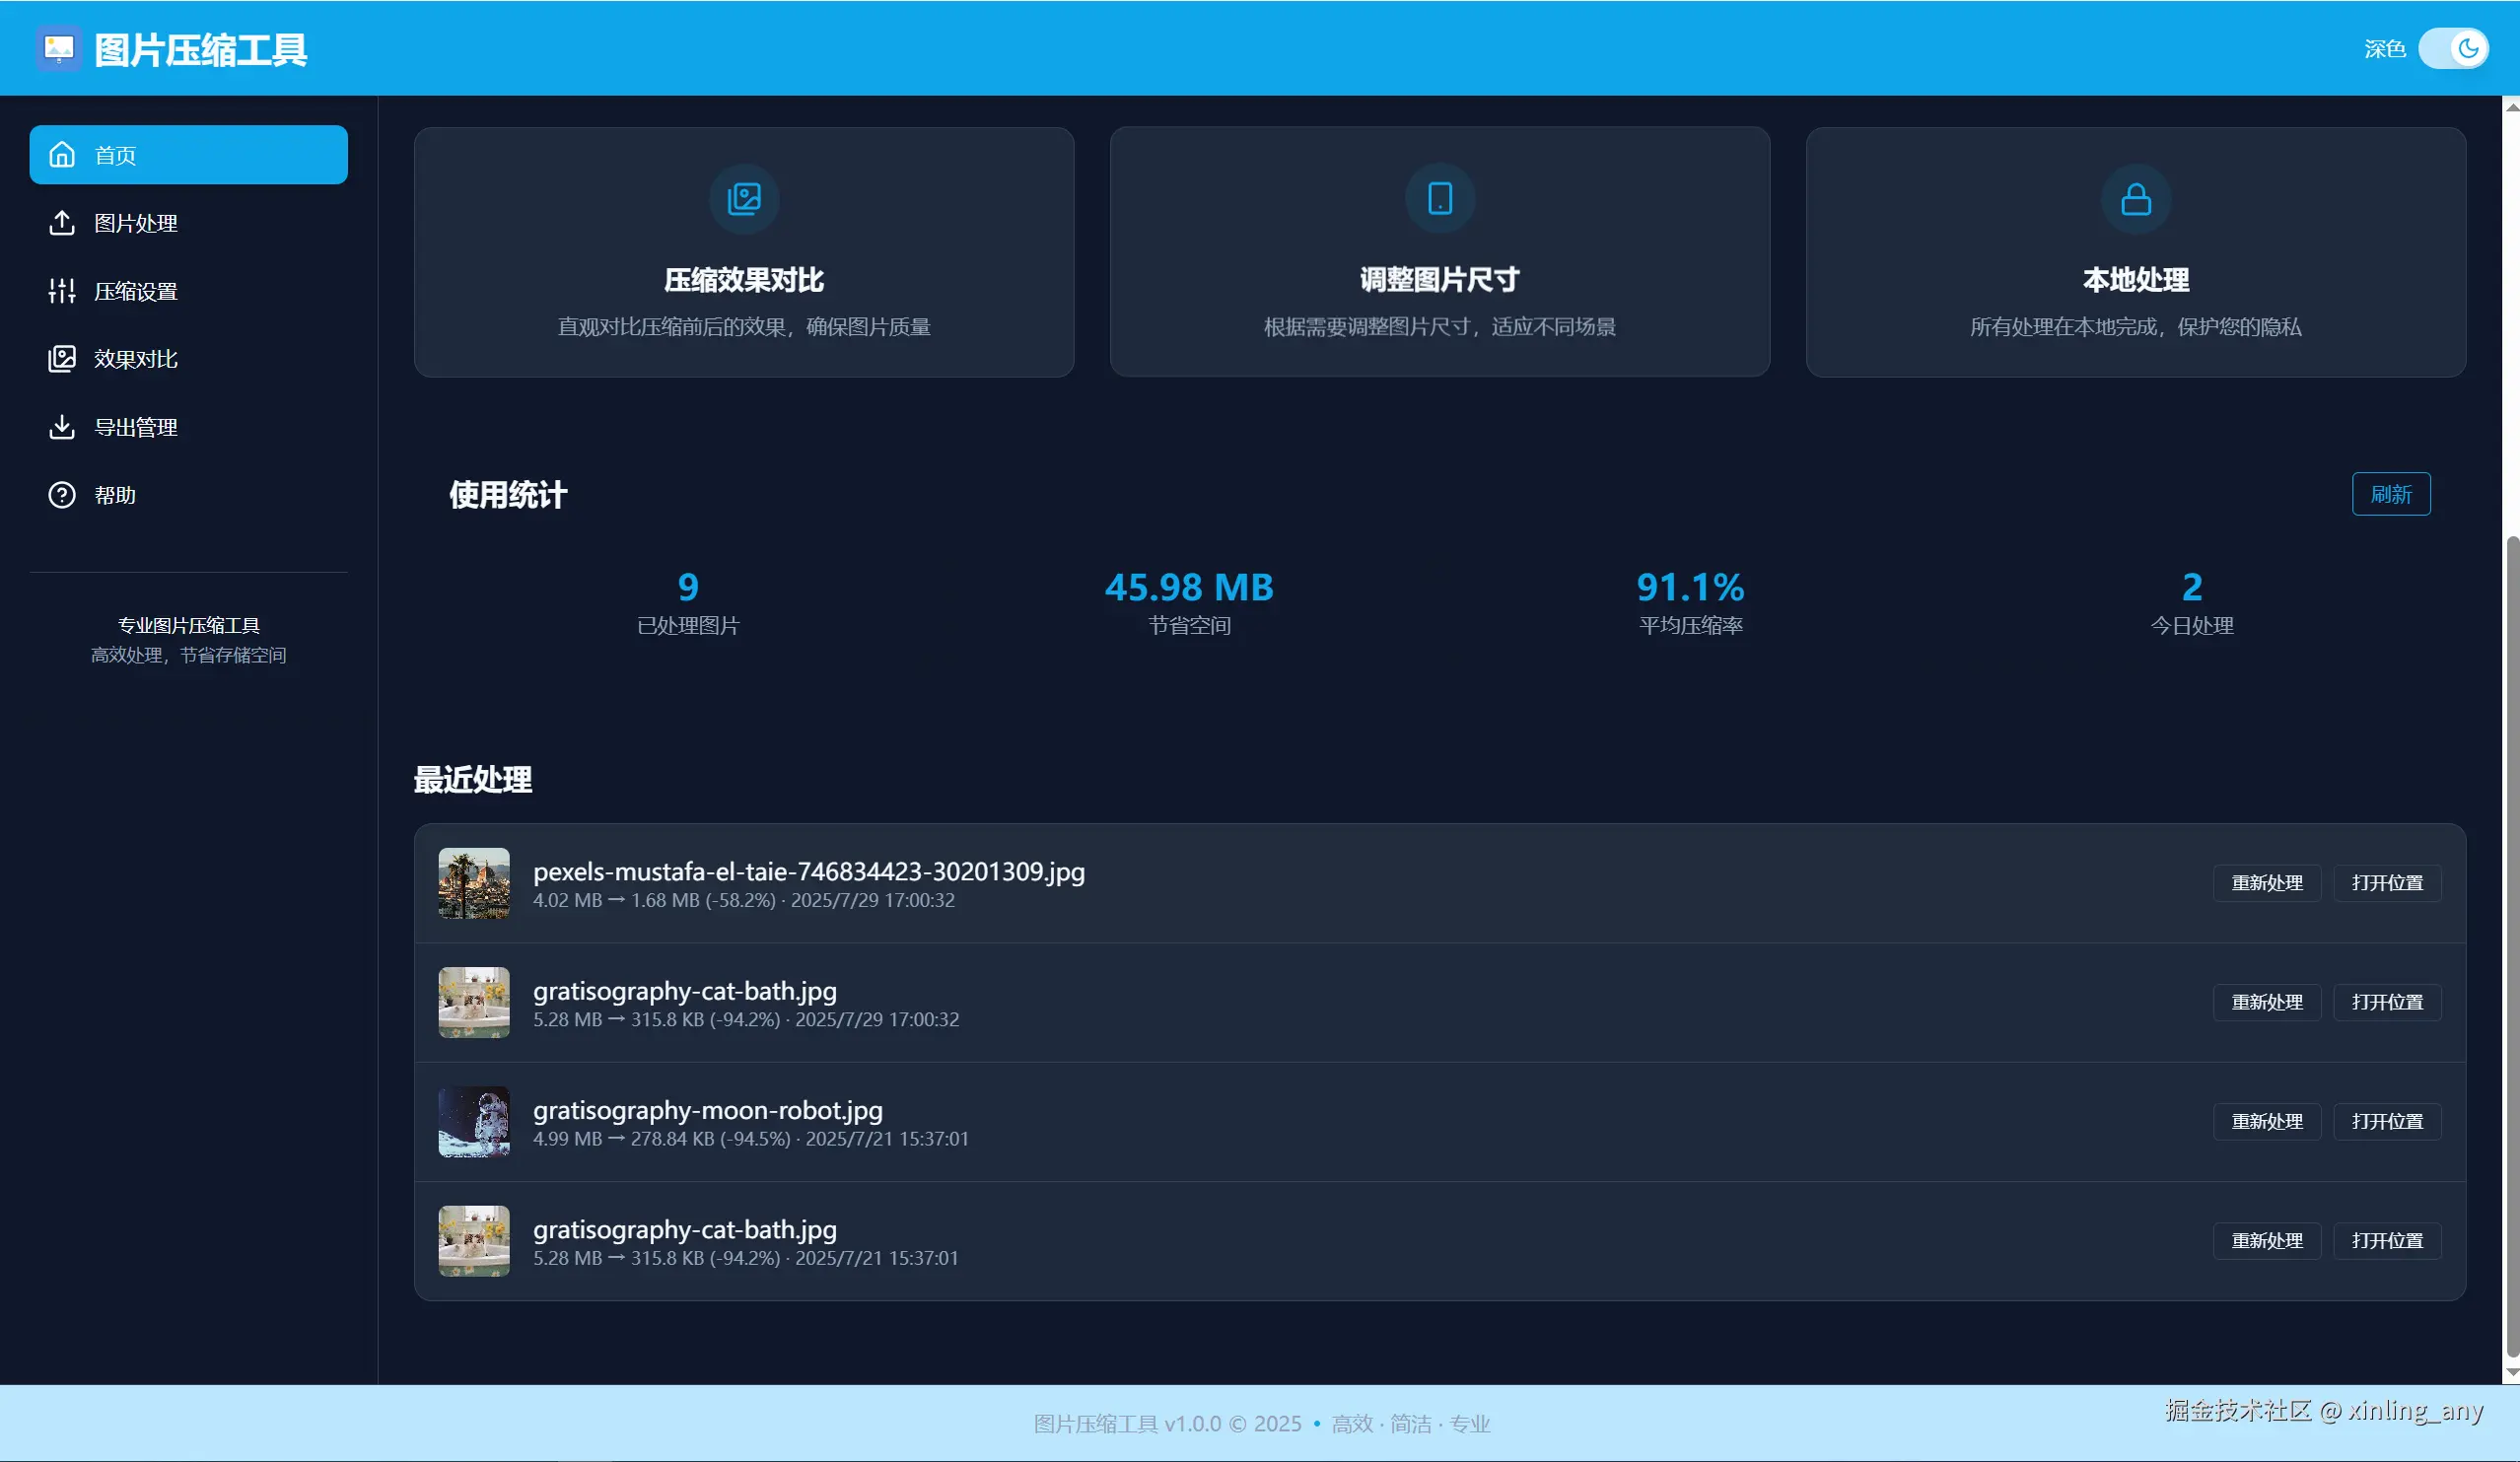Click 打开位置 for the pexels-mustafa image
The height and width of the screenshot is (1462, 2520).
[x=2386, y=883]
